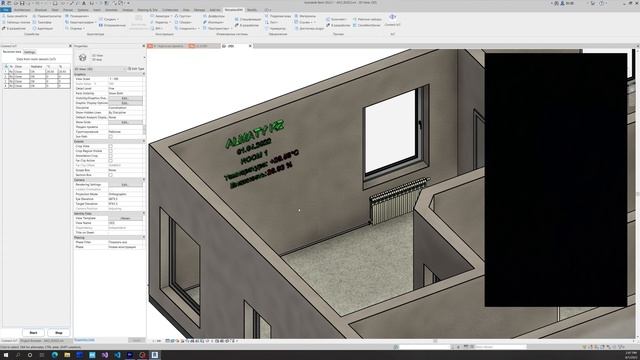The image size is (640, 360).
Task: Toggle the Annotation Crop checkbox
Action: [x=110, y=156]
